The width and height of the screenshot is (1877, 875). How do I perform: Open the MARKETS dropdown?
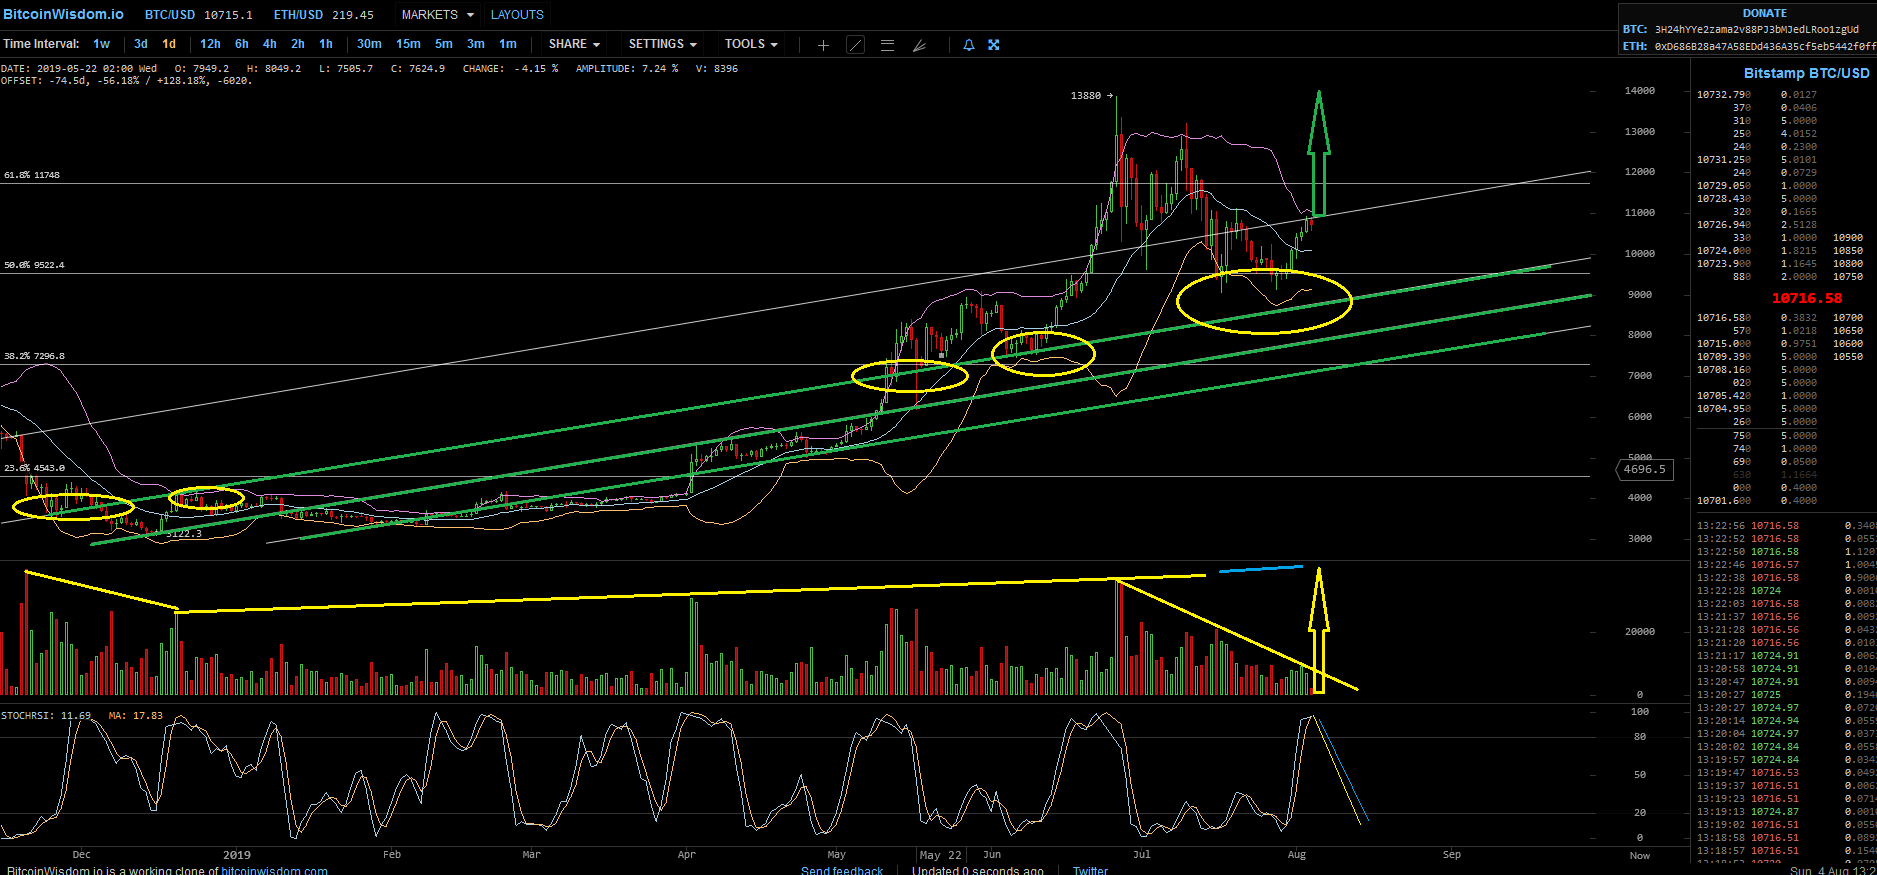pyautogui.click(x=438, y=15)
